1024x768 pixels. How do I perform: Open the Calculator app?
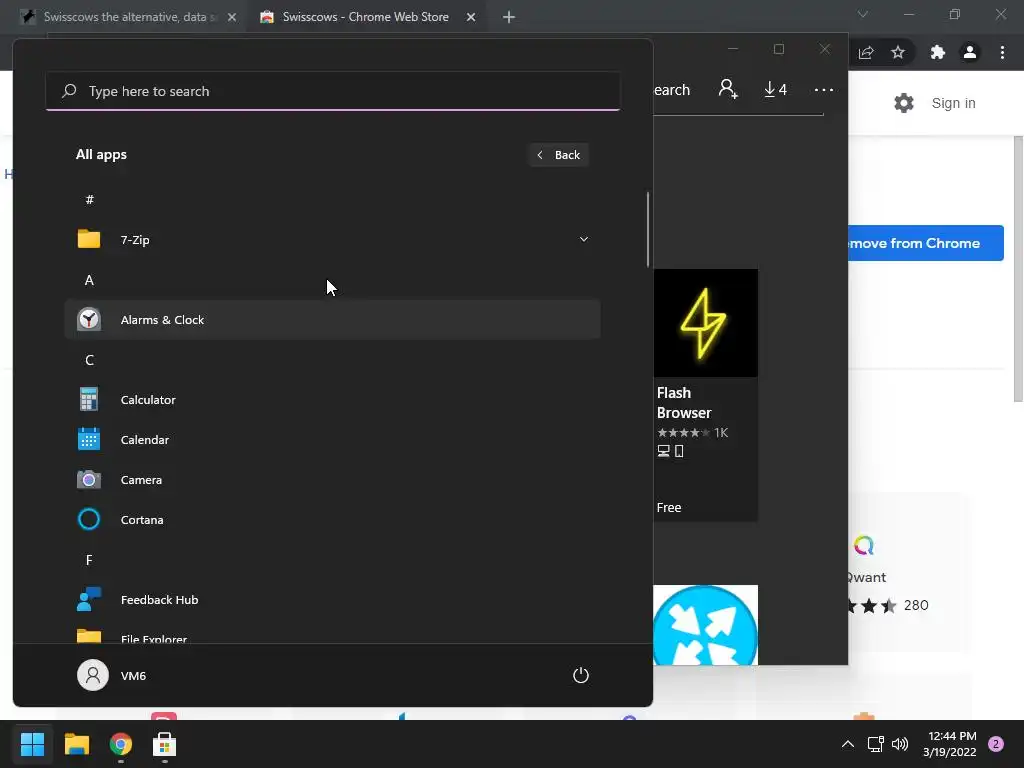(x=332, y=400)
